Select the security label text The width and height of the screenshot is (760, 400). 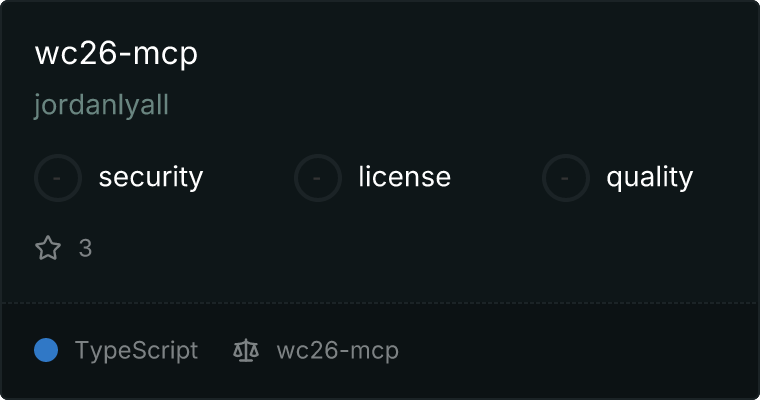(151, 176)
